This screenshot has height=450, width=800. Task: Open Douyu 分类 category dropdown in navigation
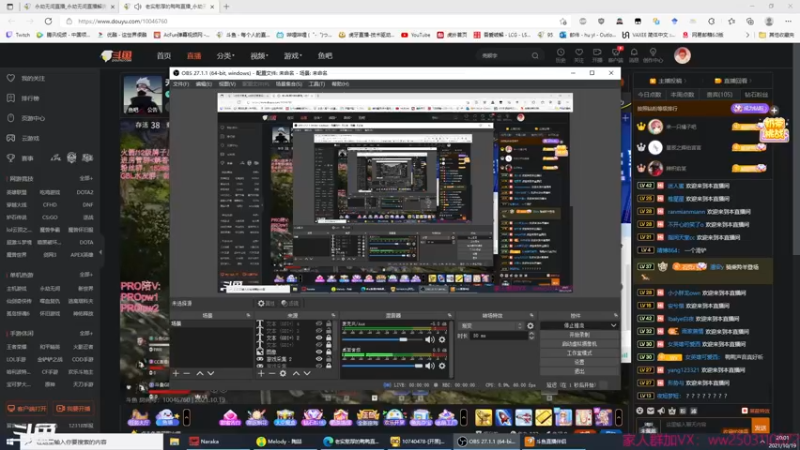pos(225,56)
